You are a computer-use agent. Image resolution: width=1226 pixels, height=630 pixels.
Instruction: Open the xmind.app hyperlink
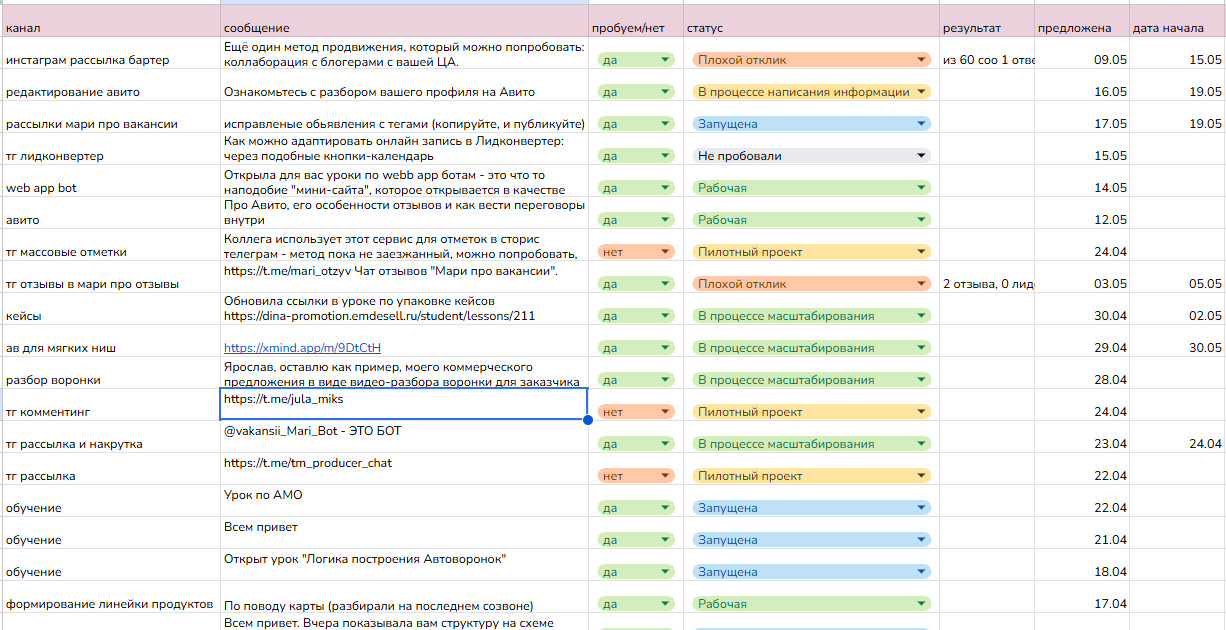pos(302,348)
